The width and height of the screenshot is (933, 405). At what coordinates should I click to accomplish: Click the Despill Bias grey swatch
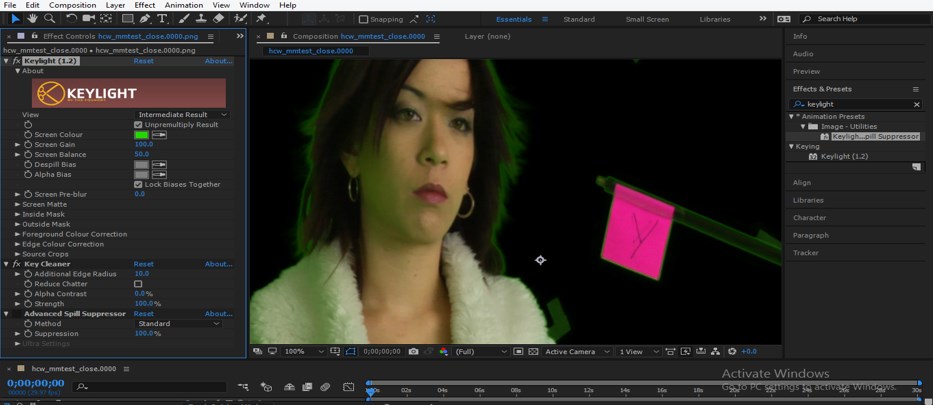[142, 165]
